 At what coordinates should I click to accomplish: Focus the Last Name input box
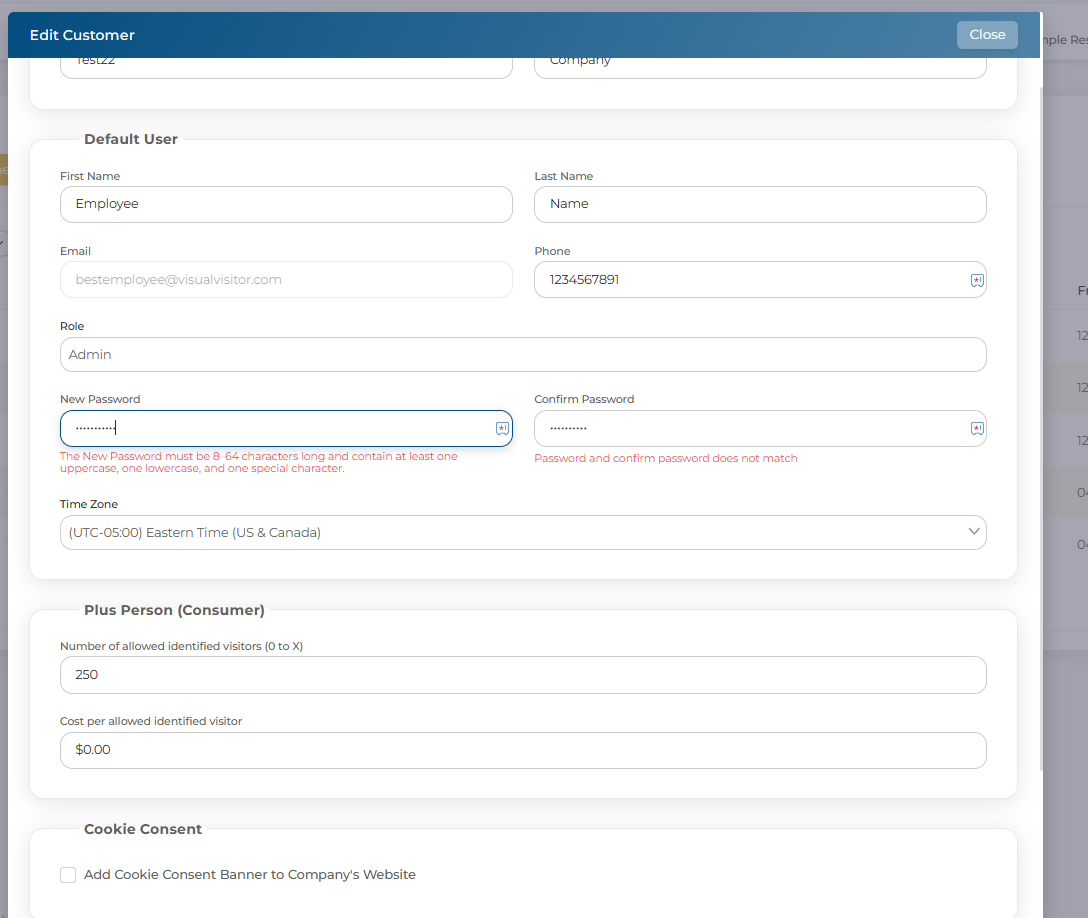[760, 204]
